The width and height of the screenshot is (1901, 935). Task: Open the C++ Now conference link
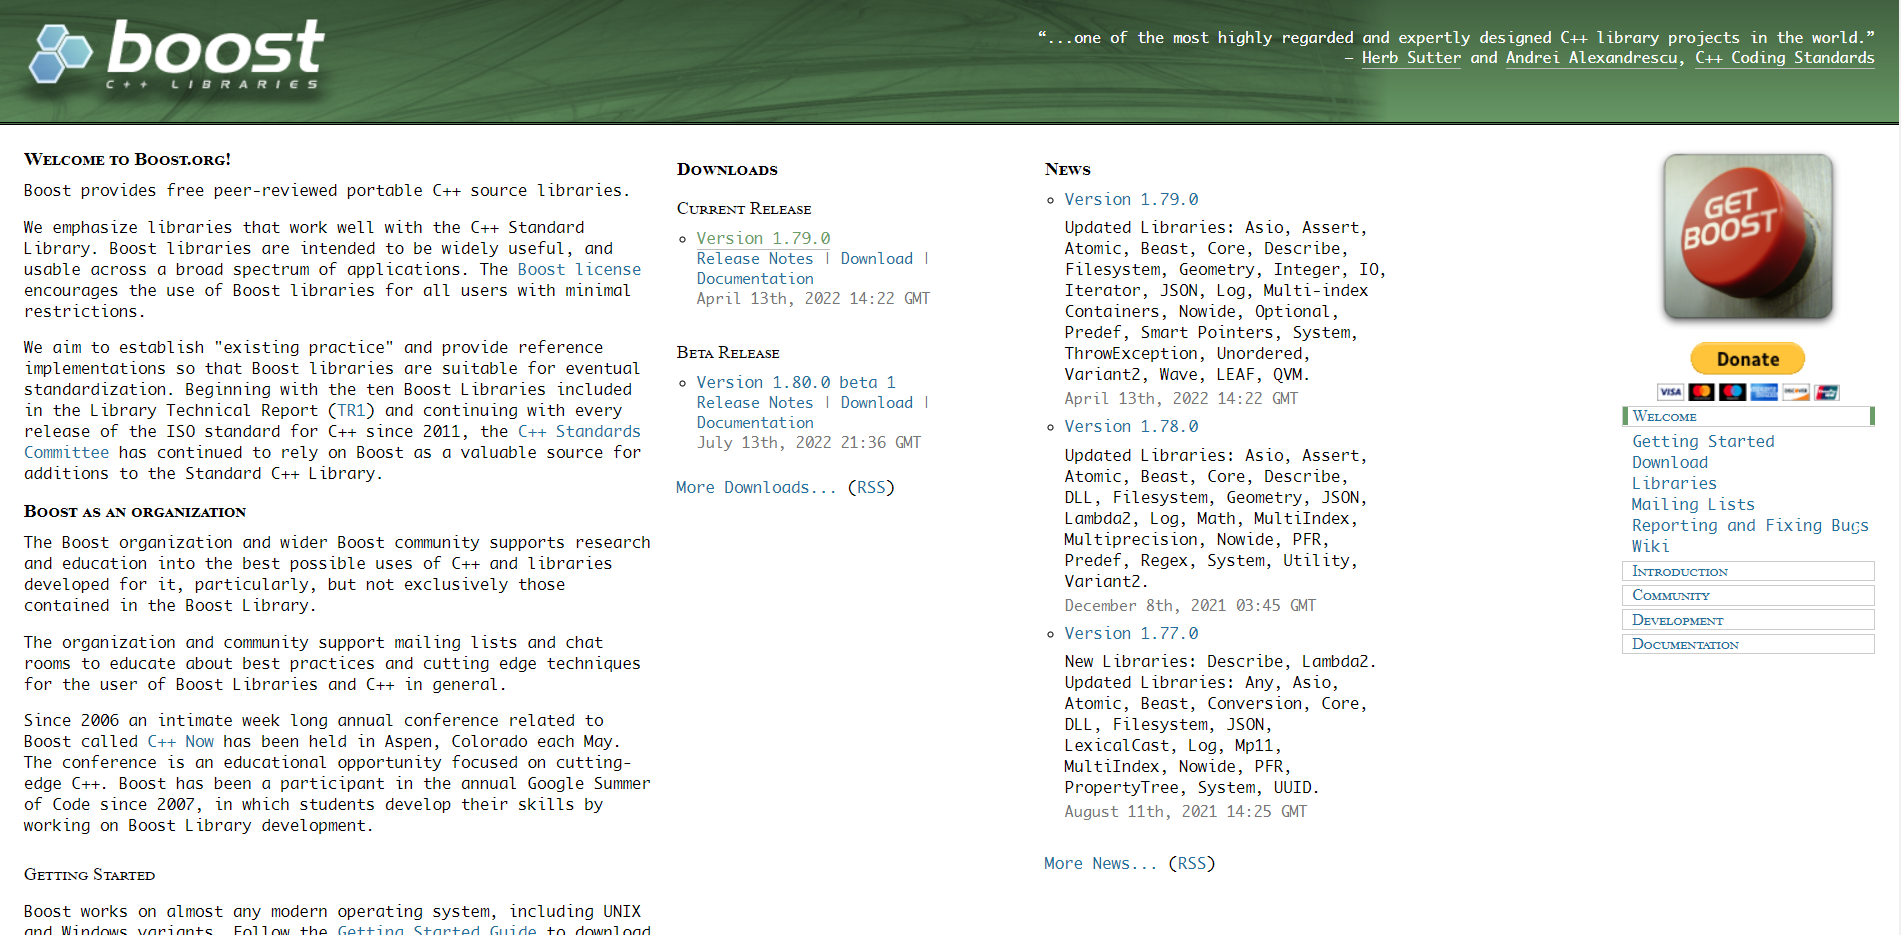point(180,742)
